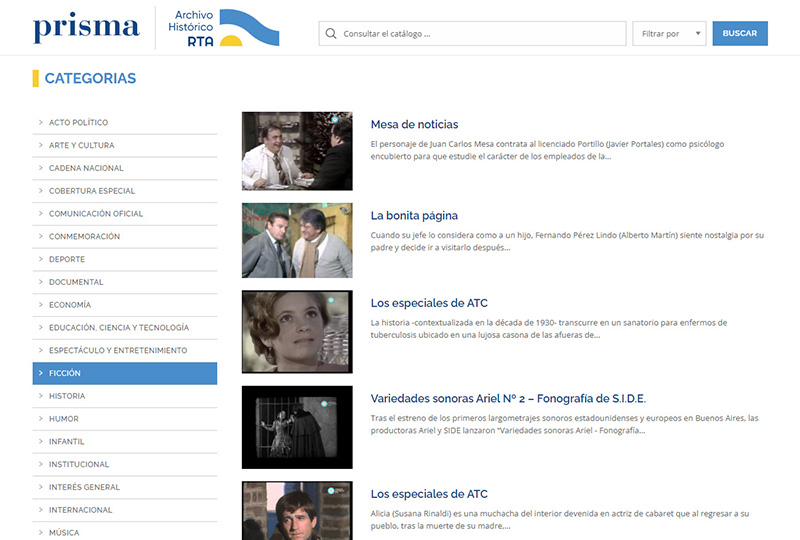Select the ARTE Y CULTURA category
Viewport: 800px width, 540px height.
[82, 146]
